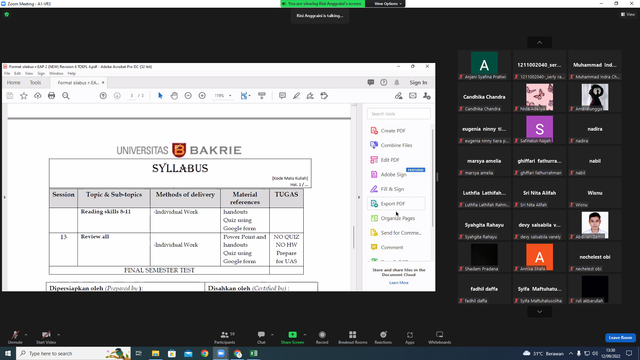
Task: Close the Format silabus document tab
Action: click(103, 82)
